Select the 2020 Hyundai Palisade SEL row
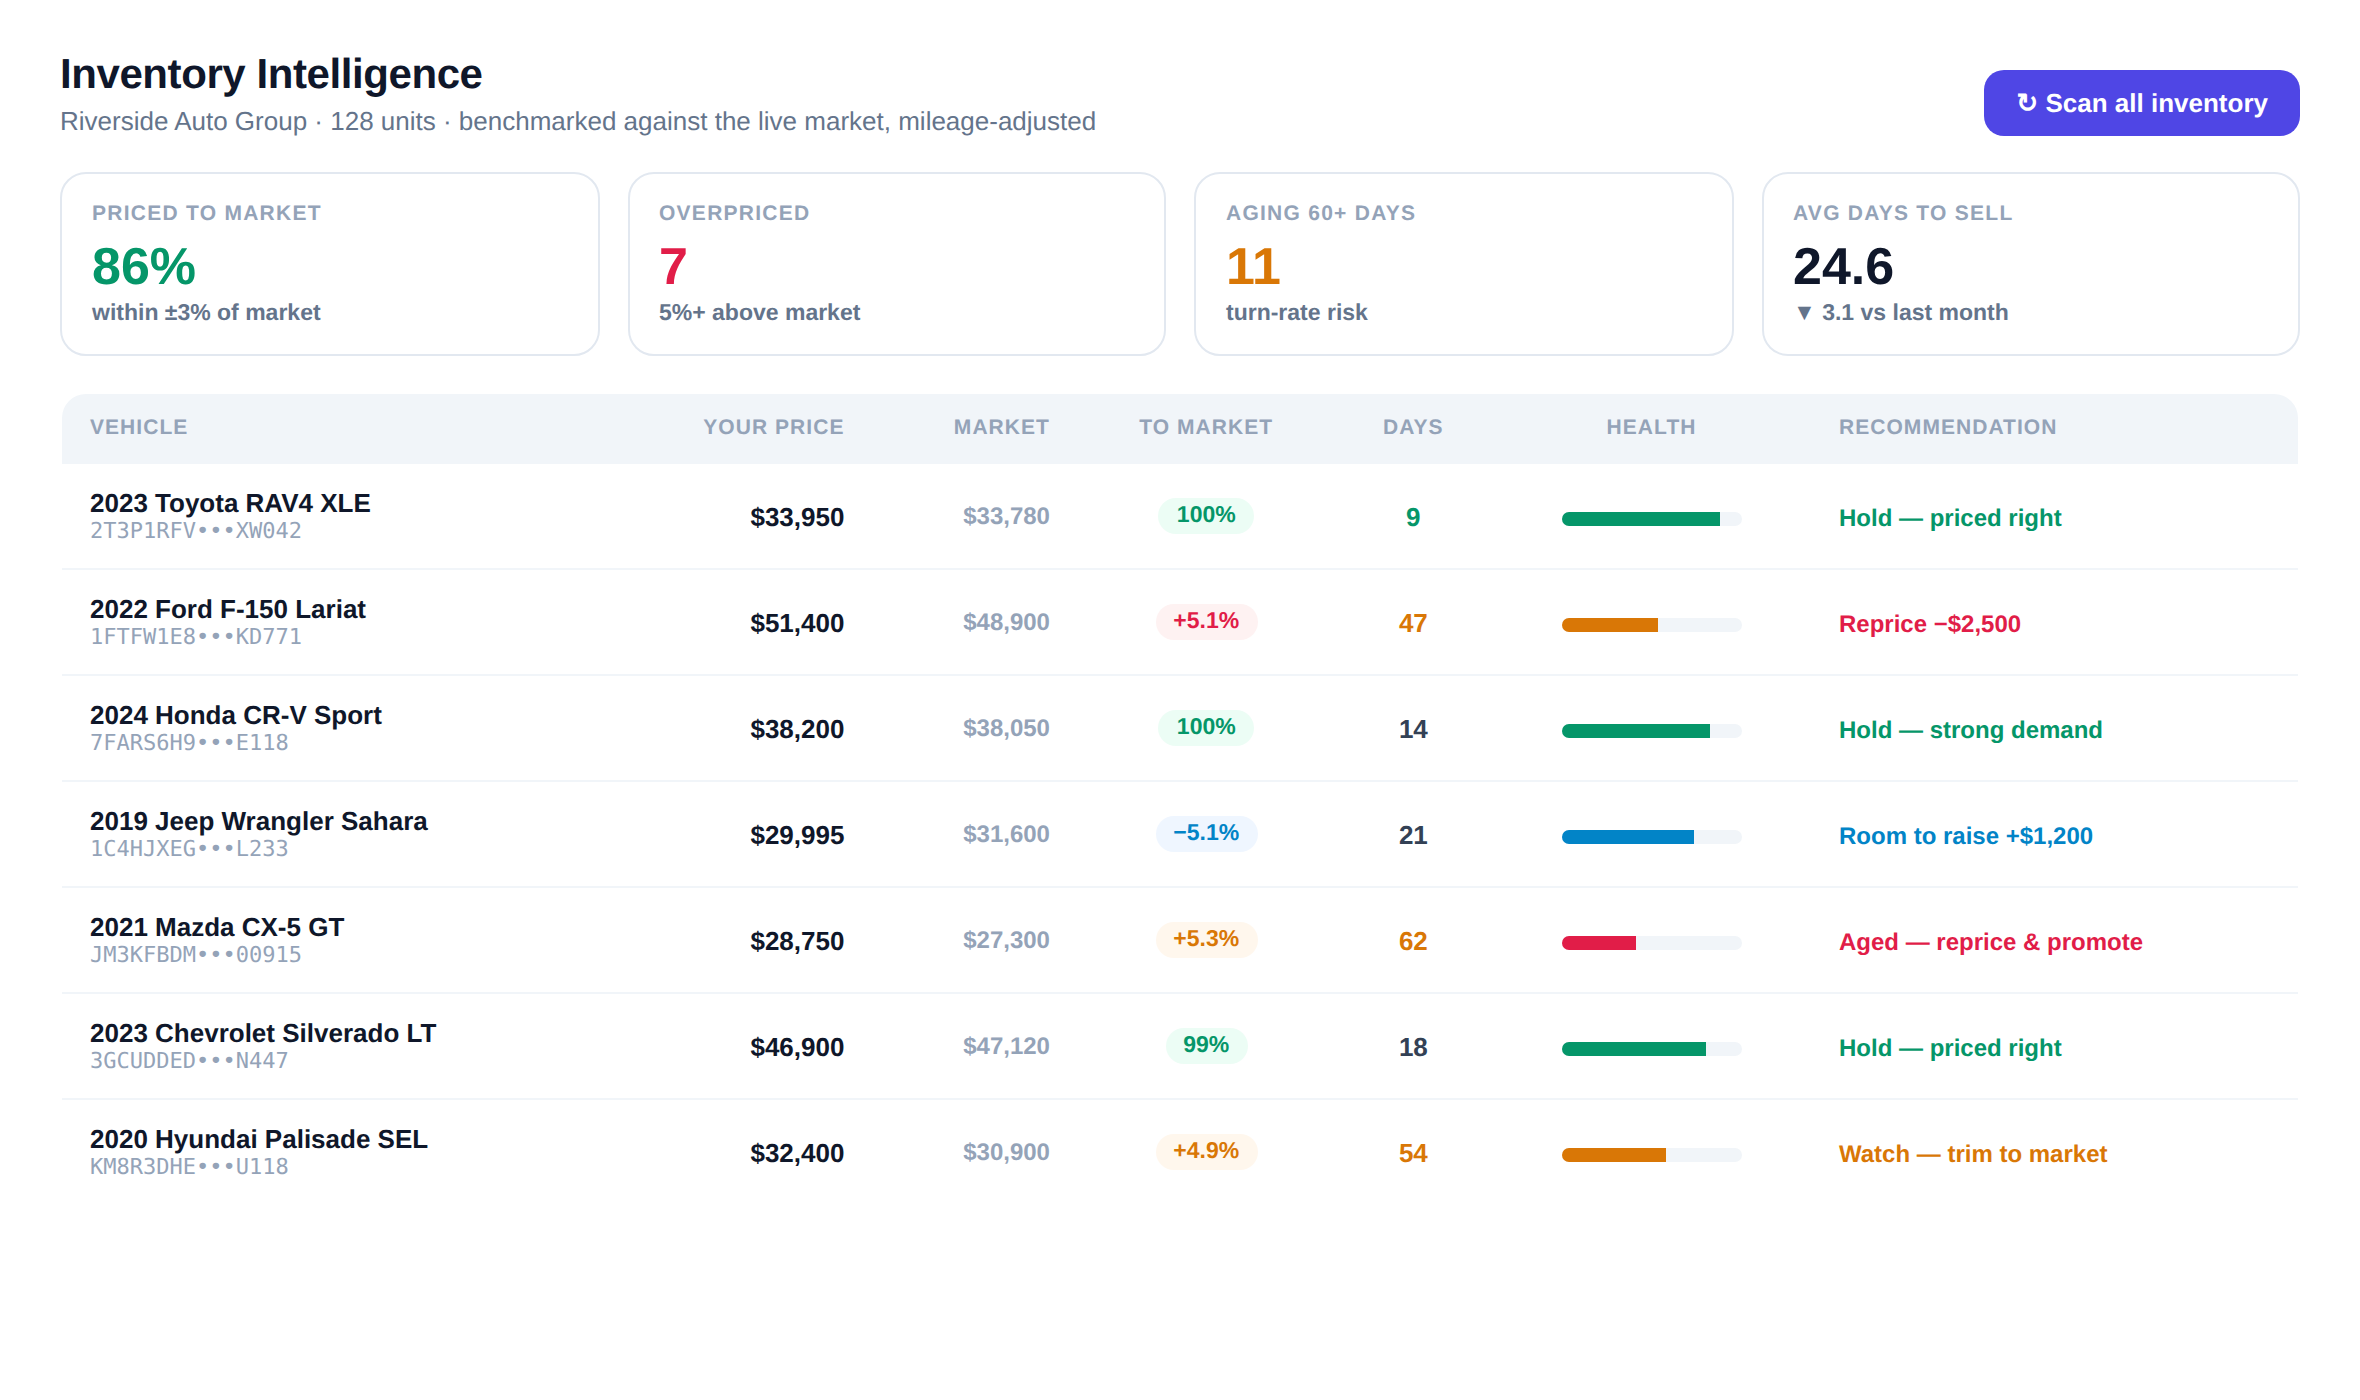Image resolution: width=2360 pixels, height=1400 pixels. pyautogui.click(x=1180, y=1153)
